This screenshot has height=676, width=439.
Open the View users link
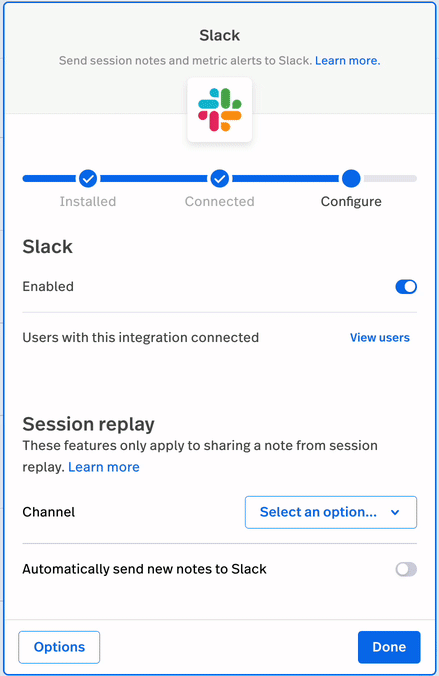tap(379, 338)
